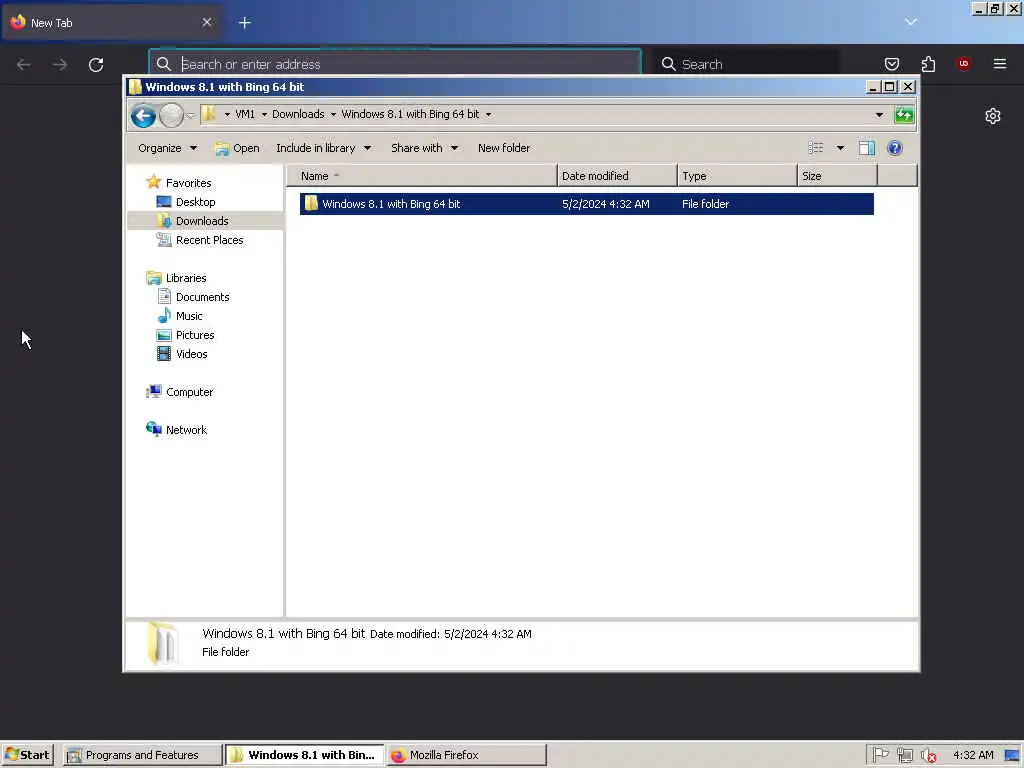Open the Organize menu
Image resolution: width=1024 pixels, height=768 pixels.
pyautogui.click(x=167, y=148)
